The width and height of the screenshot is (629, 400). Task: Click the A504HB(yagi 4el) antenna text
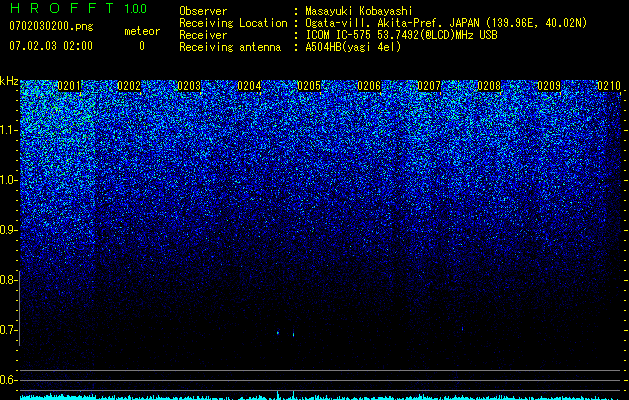point(353,47)
